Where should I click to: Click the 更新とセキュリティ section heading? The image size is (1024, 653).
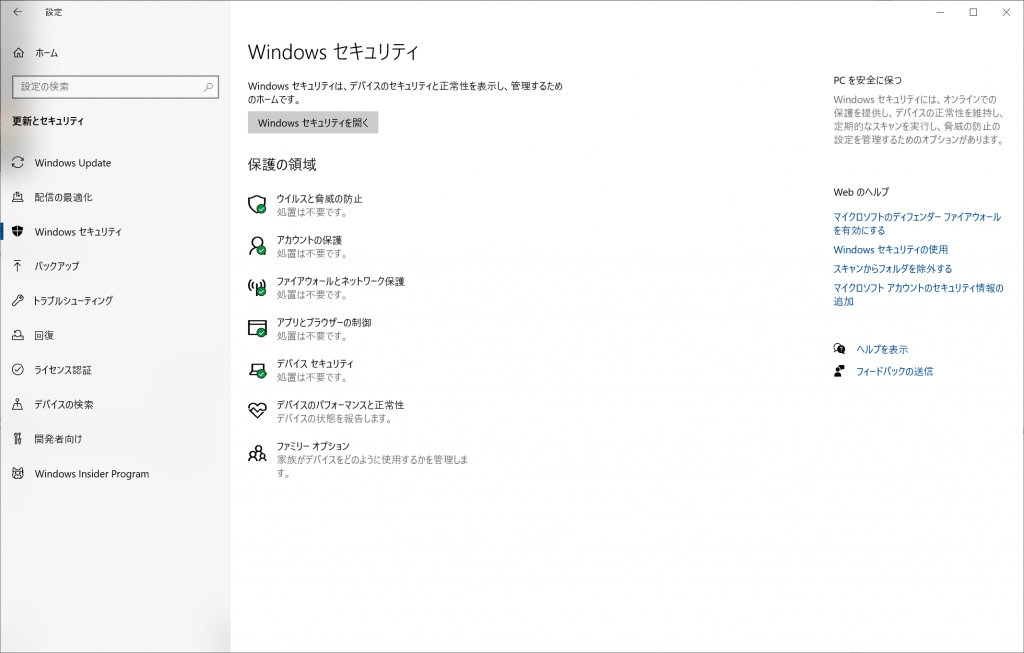(x=48, y=121)
